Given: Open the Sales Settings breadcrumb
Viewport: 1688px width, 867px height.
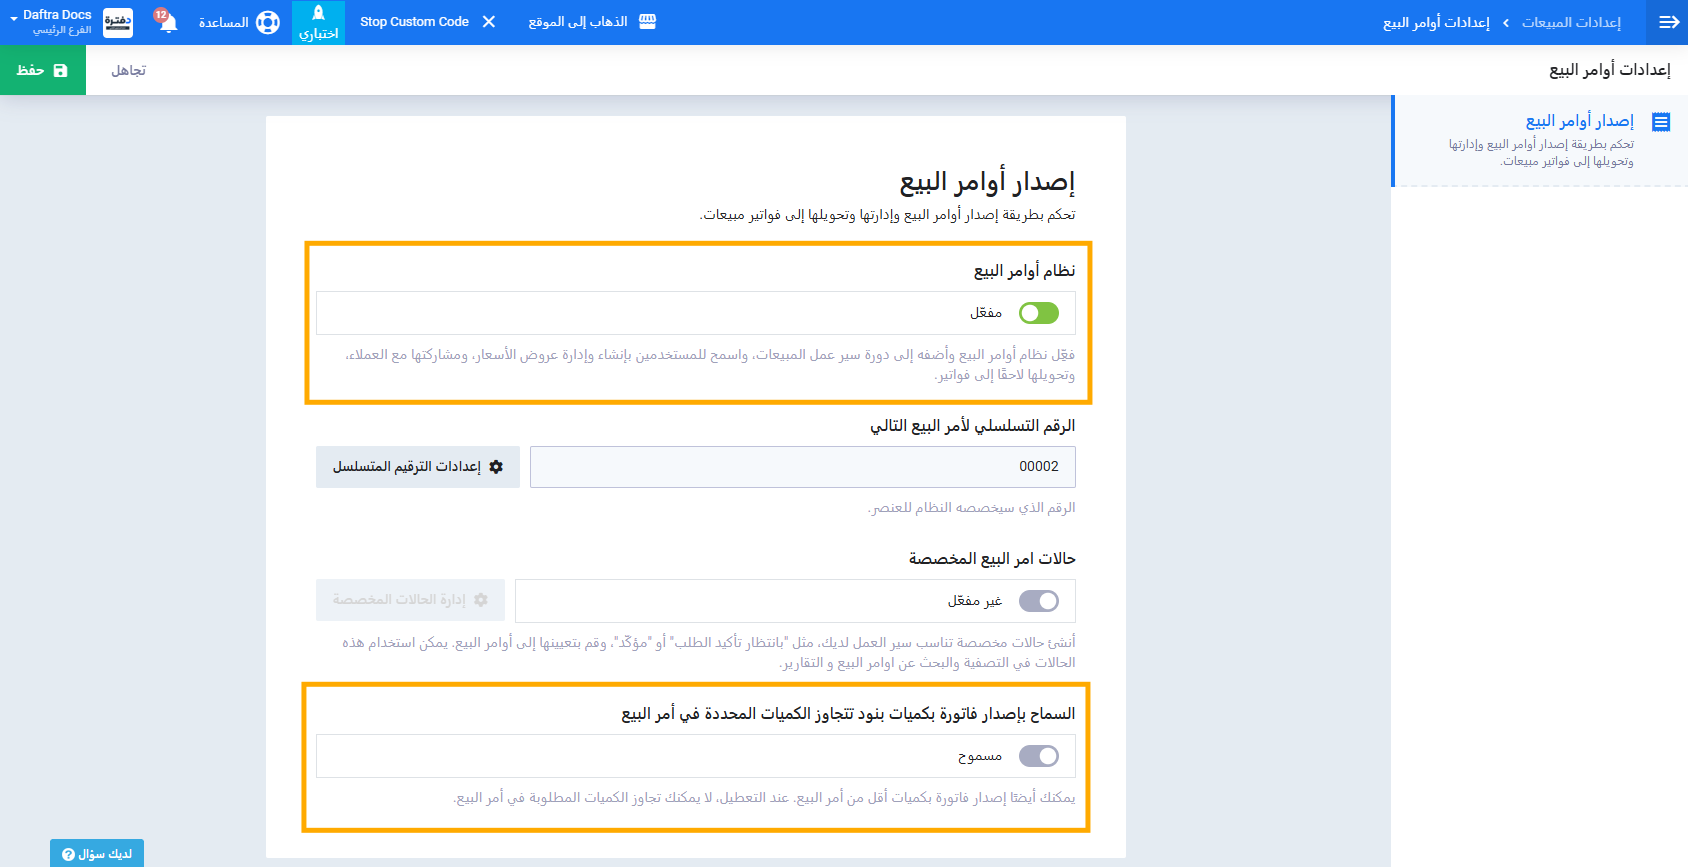Looking at the screenshot, I should 1571,22.
